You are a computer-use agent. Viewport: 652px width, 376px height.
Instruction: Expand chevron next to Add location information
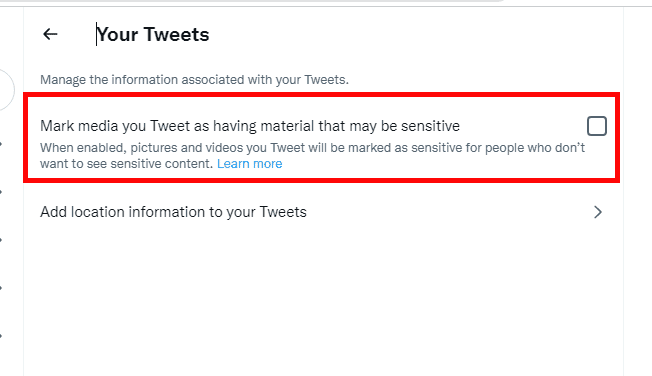[x=598, y=212]
